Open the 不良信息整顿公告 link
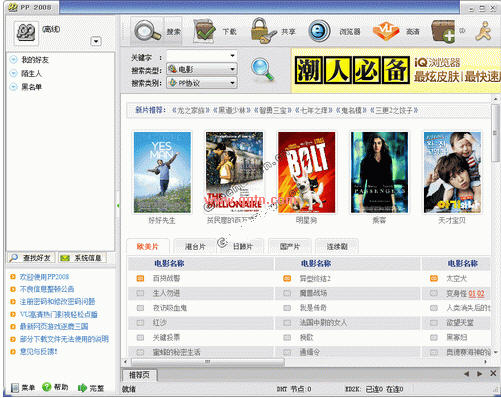This screenshot has width=501, height=398. coord(47,289)
